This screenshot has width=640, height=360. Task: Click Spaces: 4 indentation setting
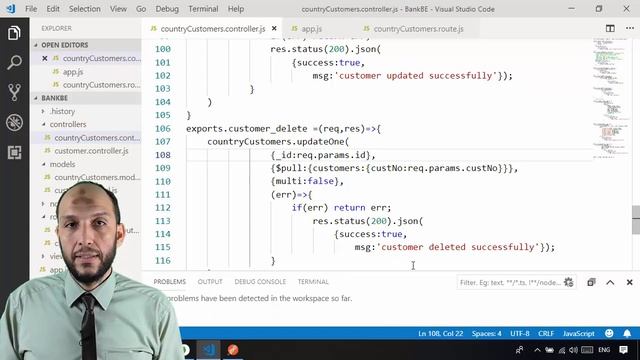(487, 333)
